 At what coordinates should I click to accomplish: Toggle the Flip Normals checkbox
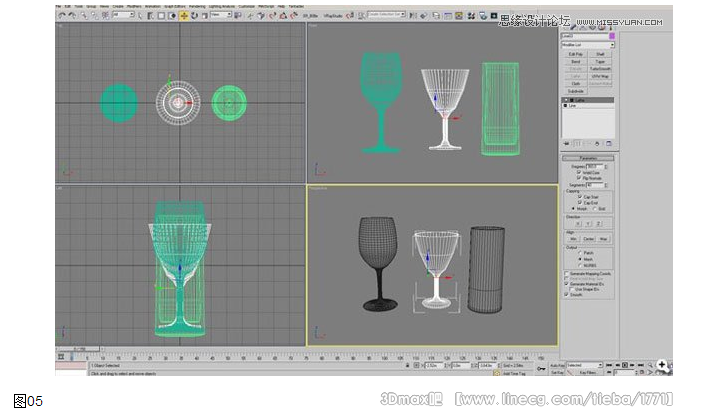[579, 178]
